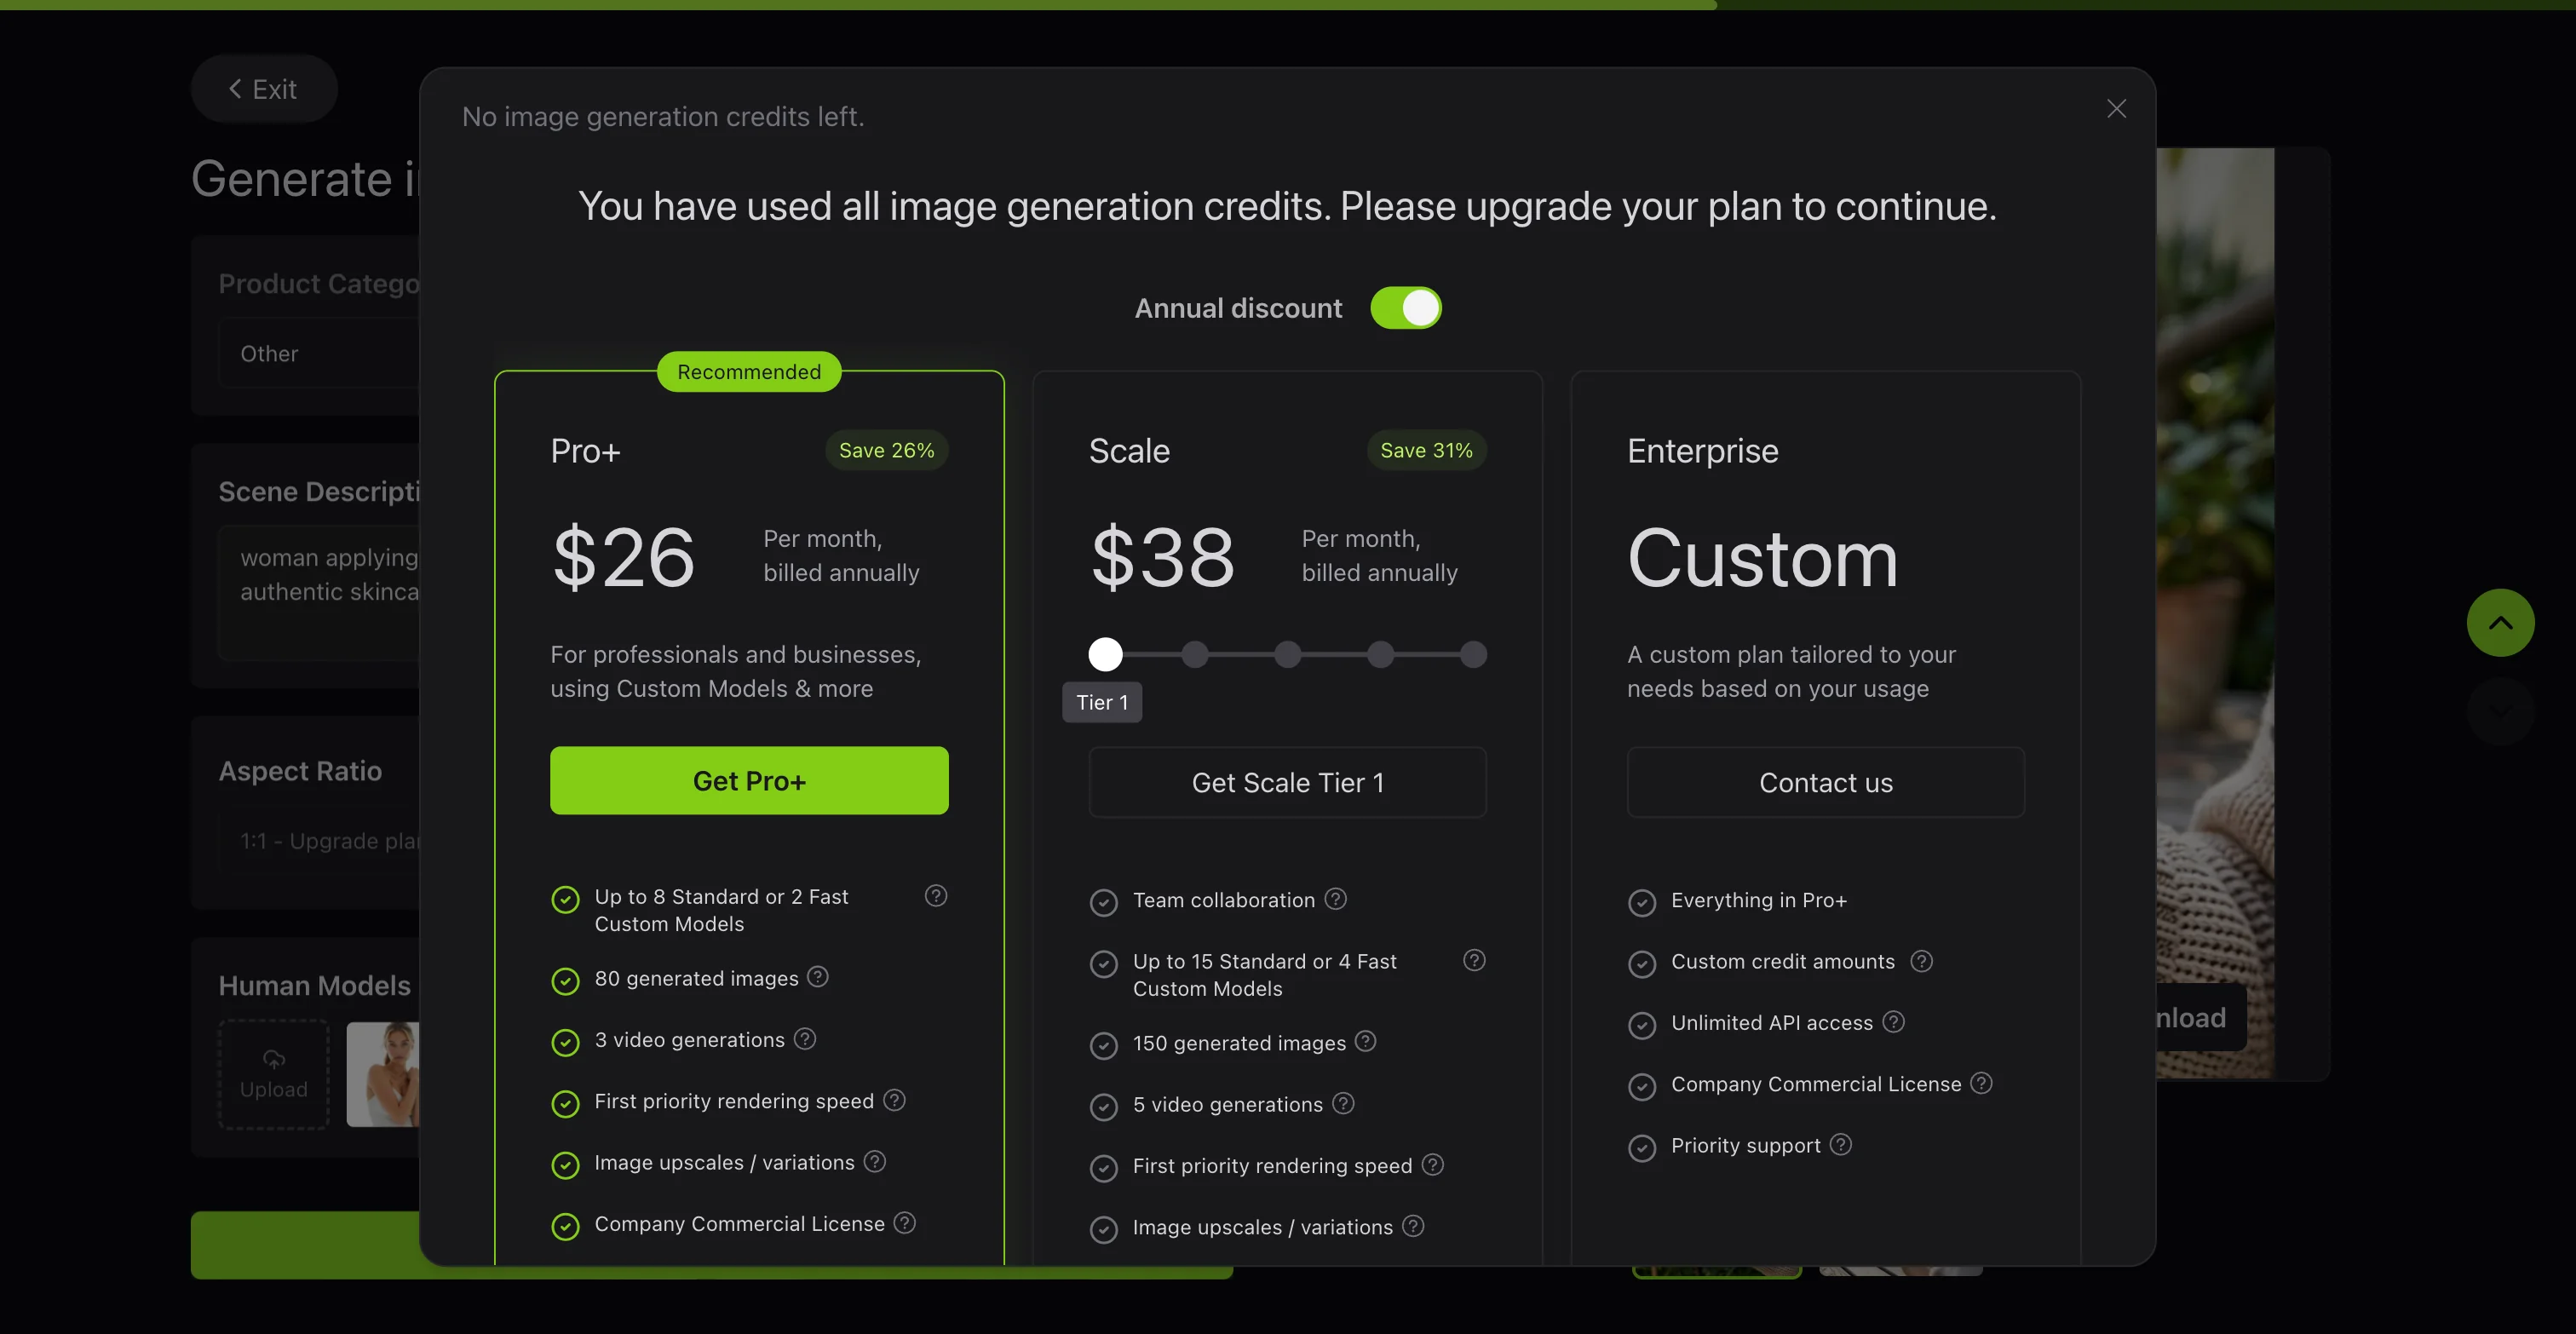Open Scale First priority rendering speed help

click(1433, 1164)
